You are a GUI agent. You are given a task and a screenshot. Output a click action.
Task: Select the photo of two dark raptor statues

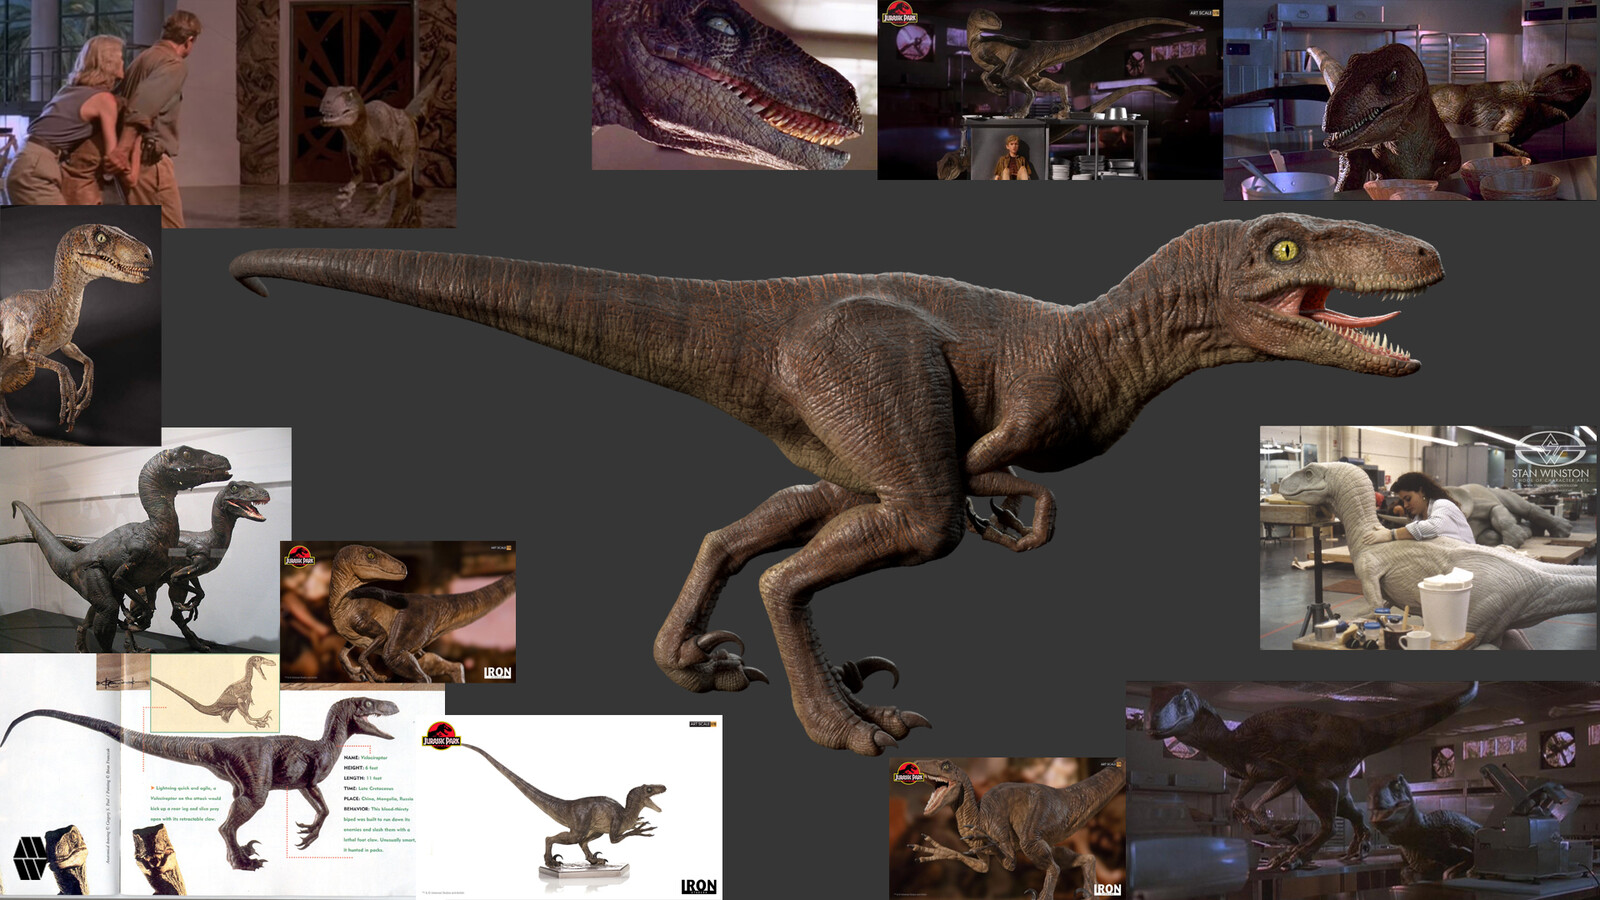145,540
